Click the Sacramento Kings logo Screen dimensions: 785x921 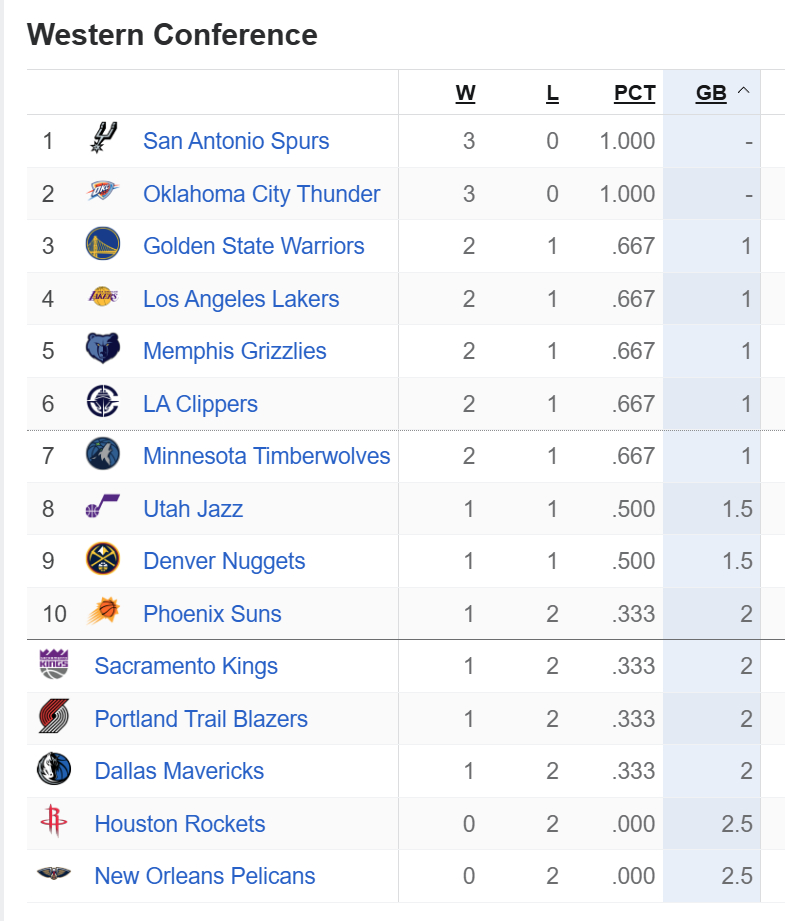tap(54, 665)
